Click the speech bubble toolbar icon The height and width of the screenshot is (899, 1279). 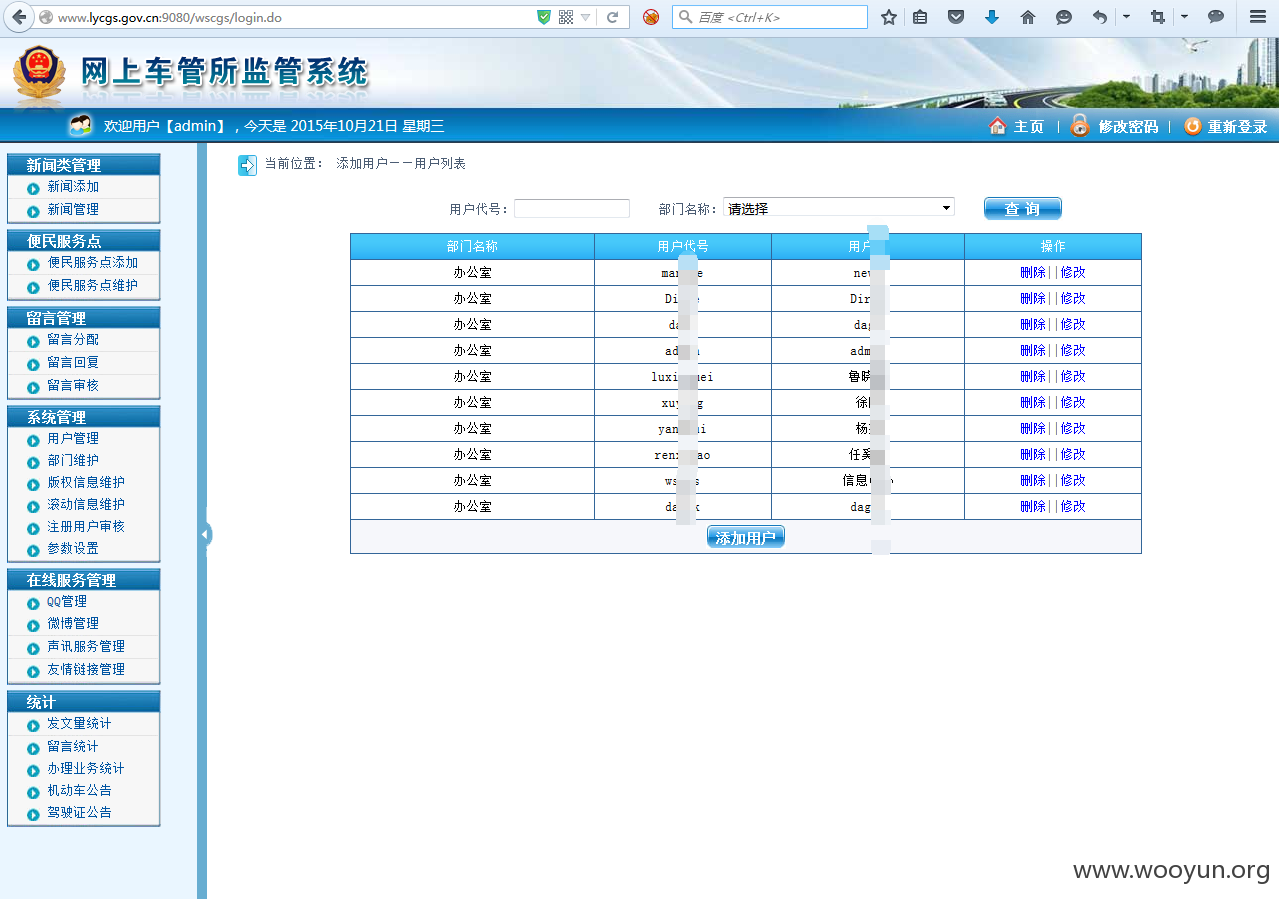tap(1216, 17)
